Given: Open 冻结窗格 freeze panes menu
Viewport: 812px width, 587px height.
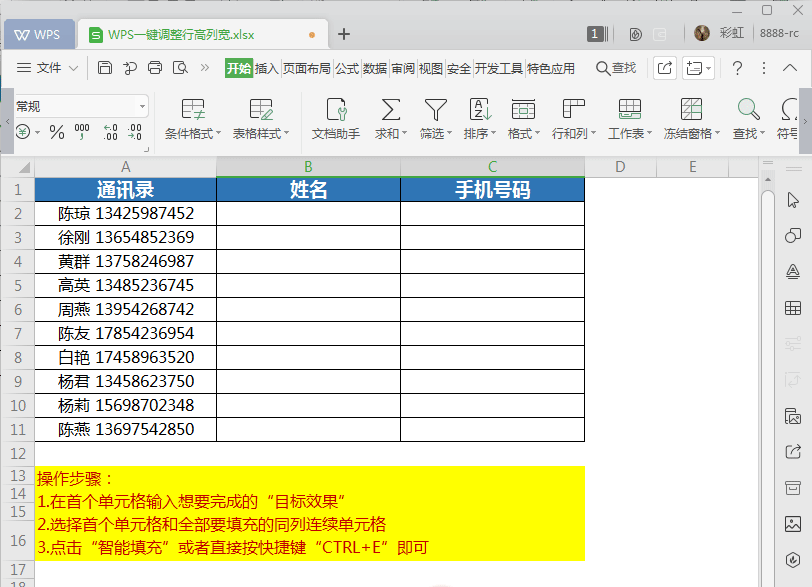Looking at the screenshot, I should coord(692,119).
